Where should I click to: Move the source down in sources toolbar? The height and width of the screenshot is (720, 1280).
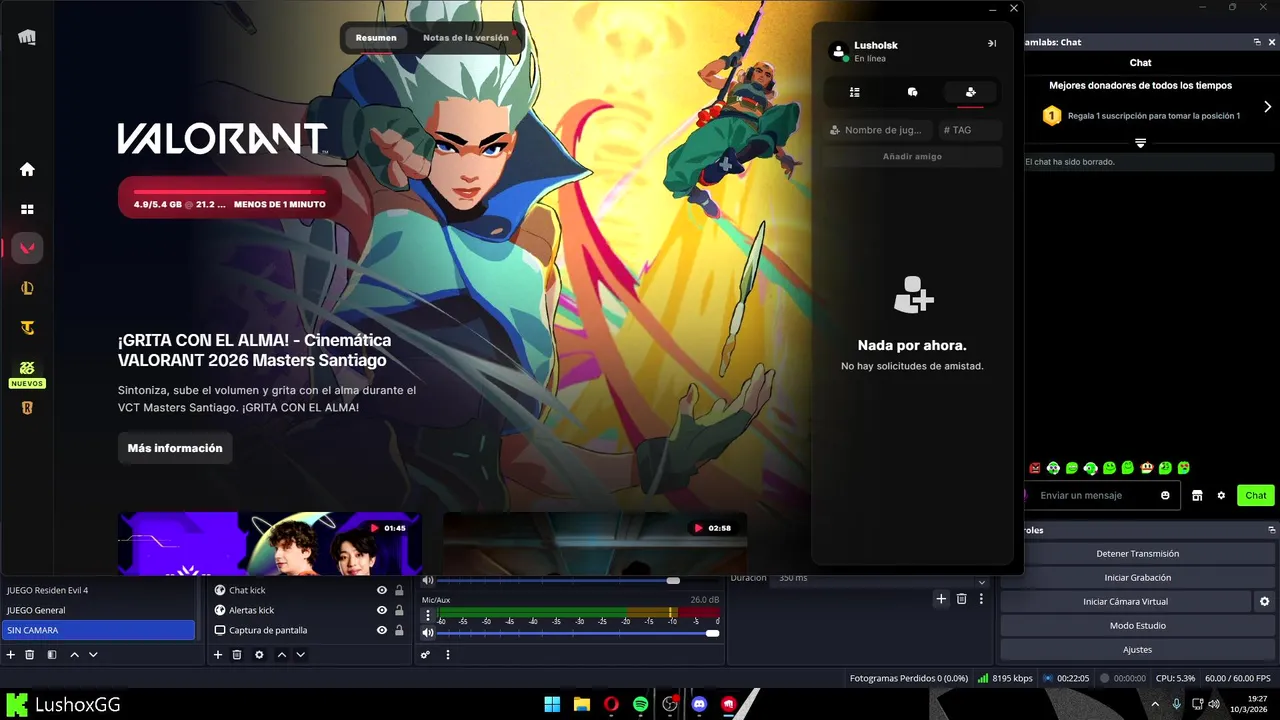300,655
